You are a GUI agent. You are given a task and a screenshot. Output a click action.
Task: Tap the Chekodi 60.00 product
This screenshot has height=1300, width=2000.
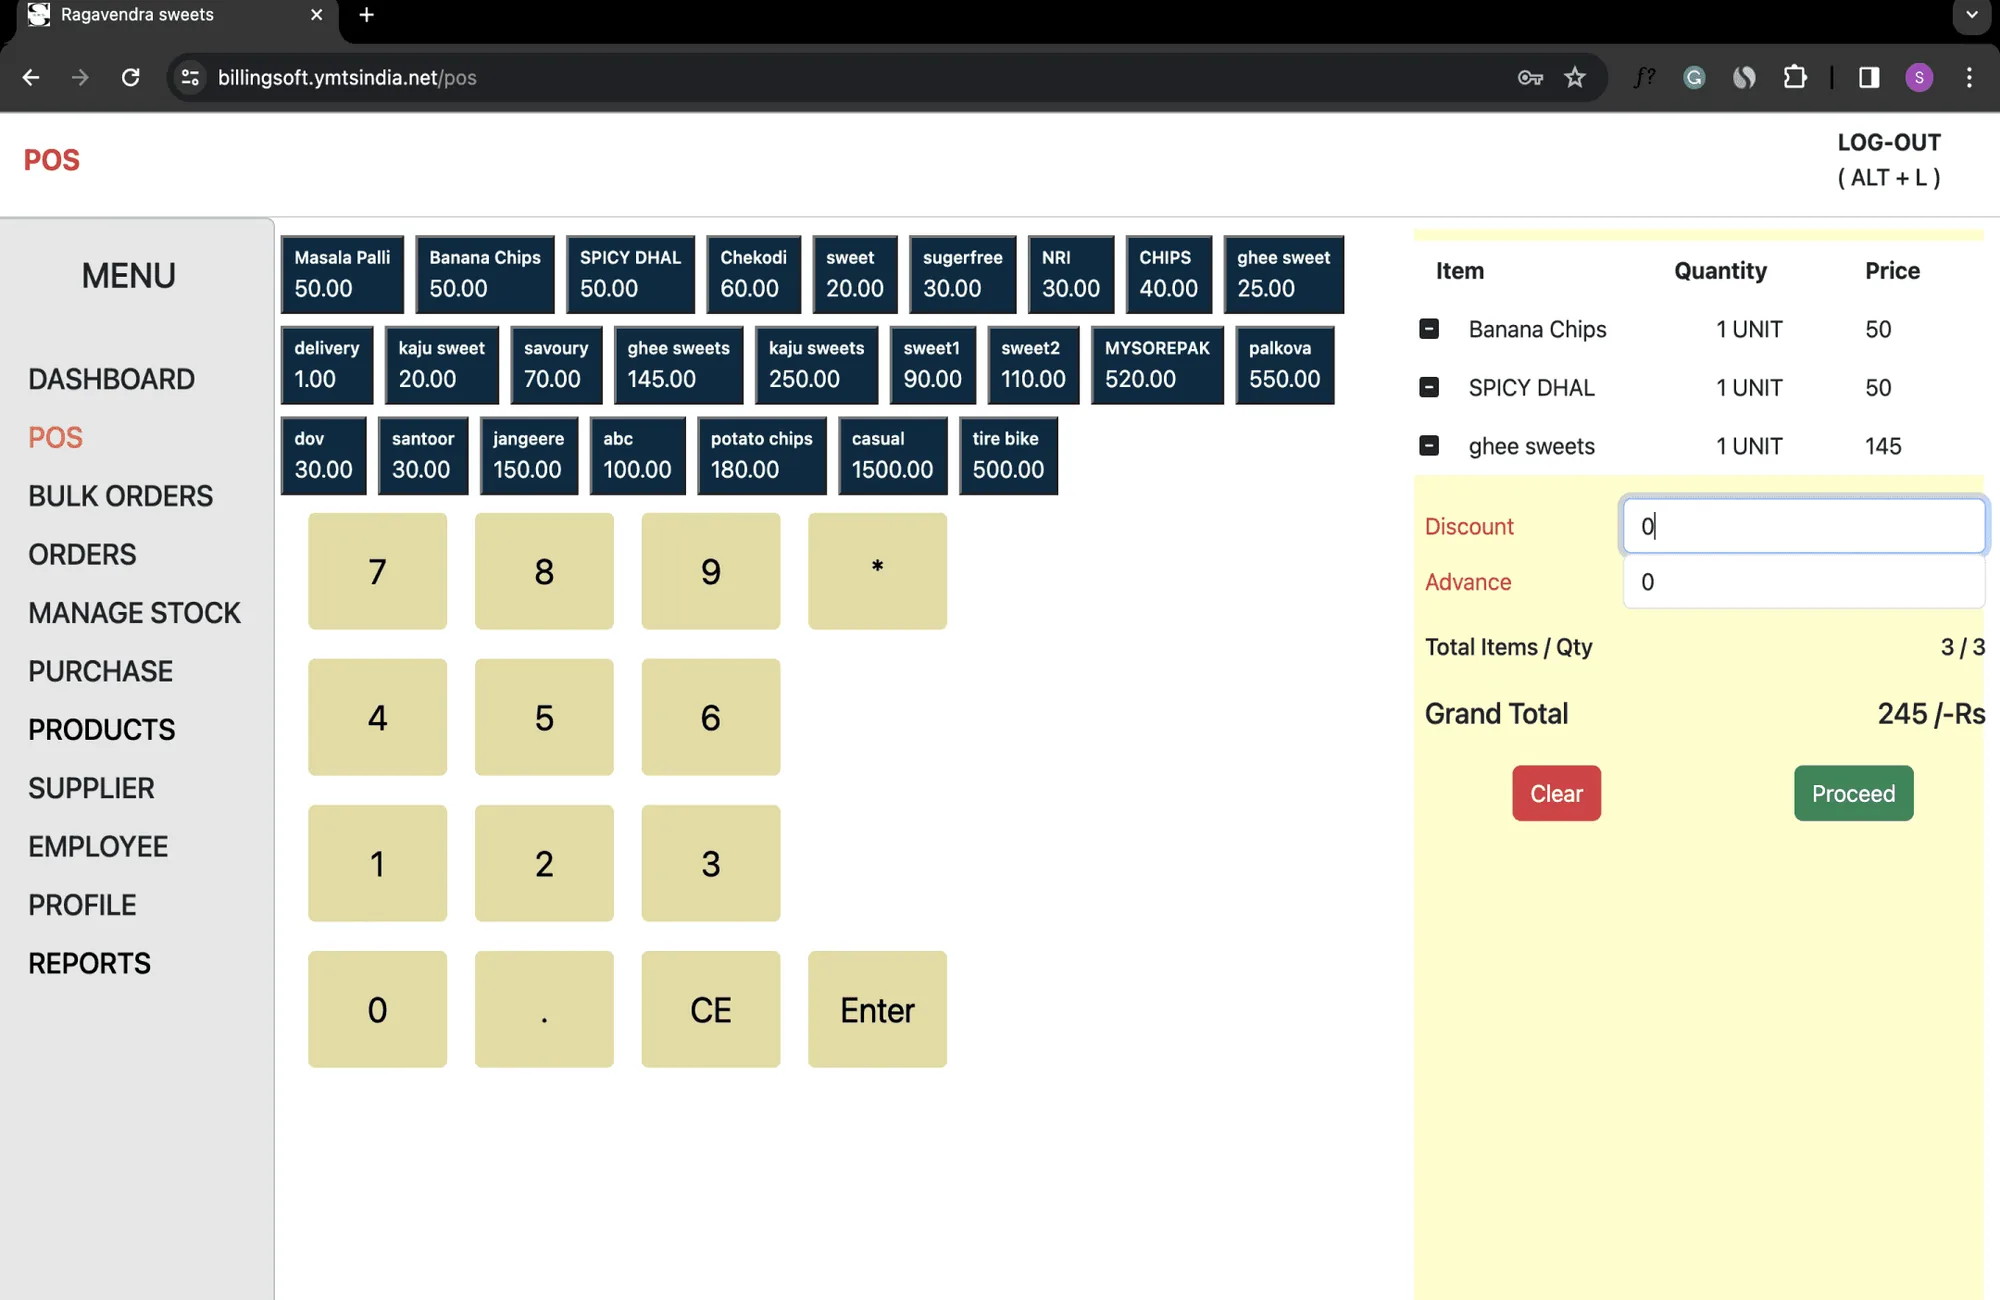click(753, 274)
